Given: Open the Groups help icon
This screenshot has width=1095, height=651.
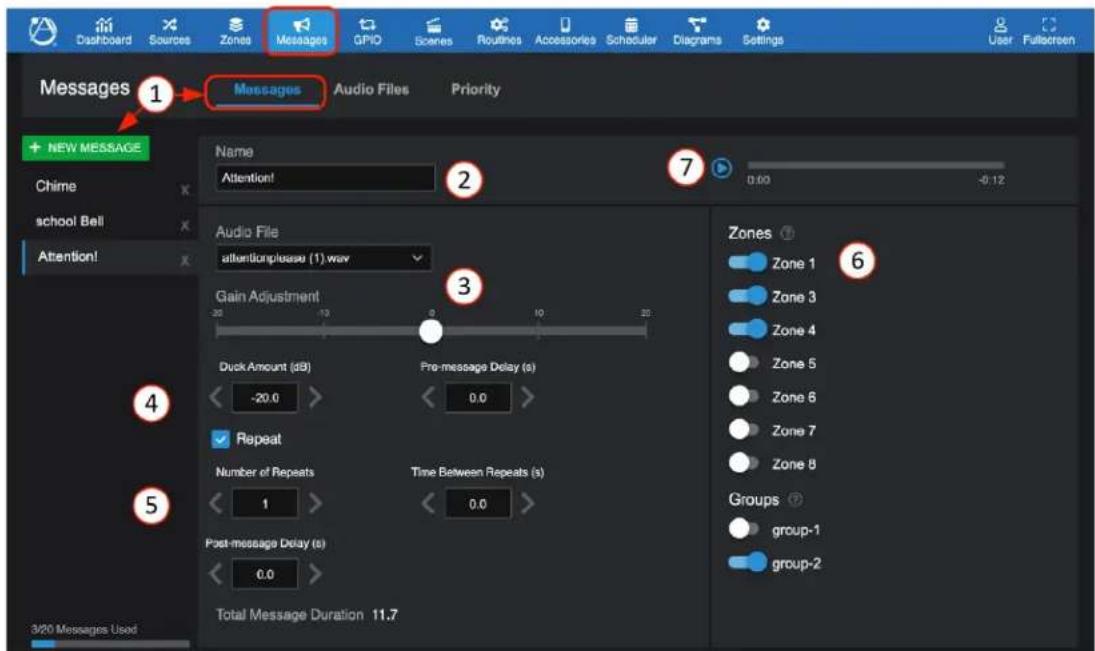Looking at the screenshot, I should 795,499.
